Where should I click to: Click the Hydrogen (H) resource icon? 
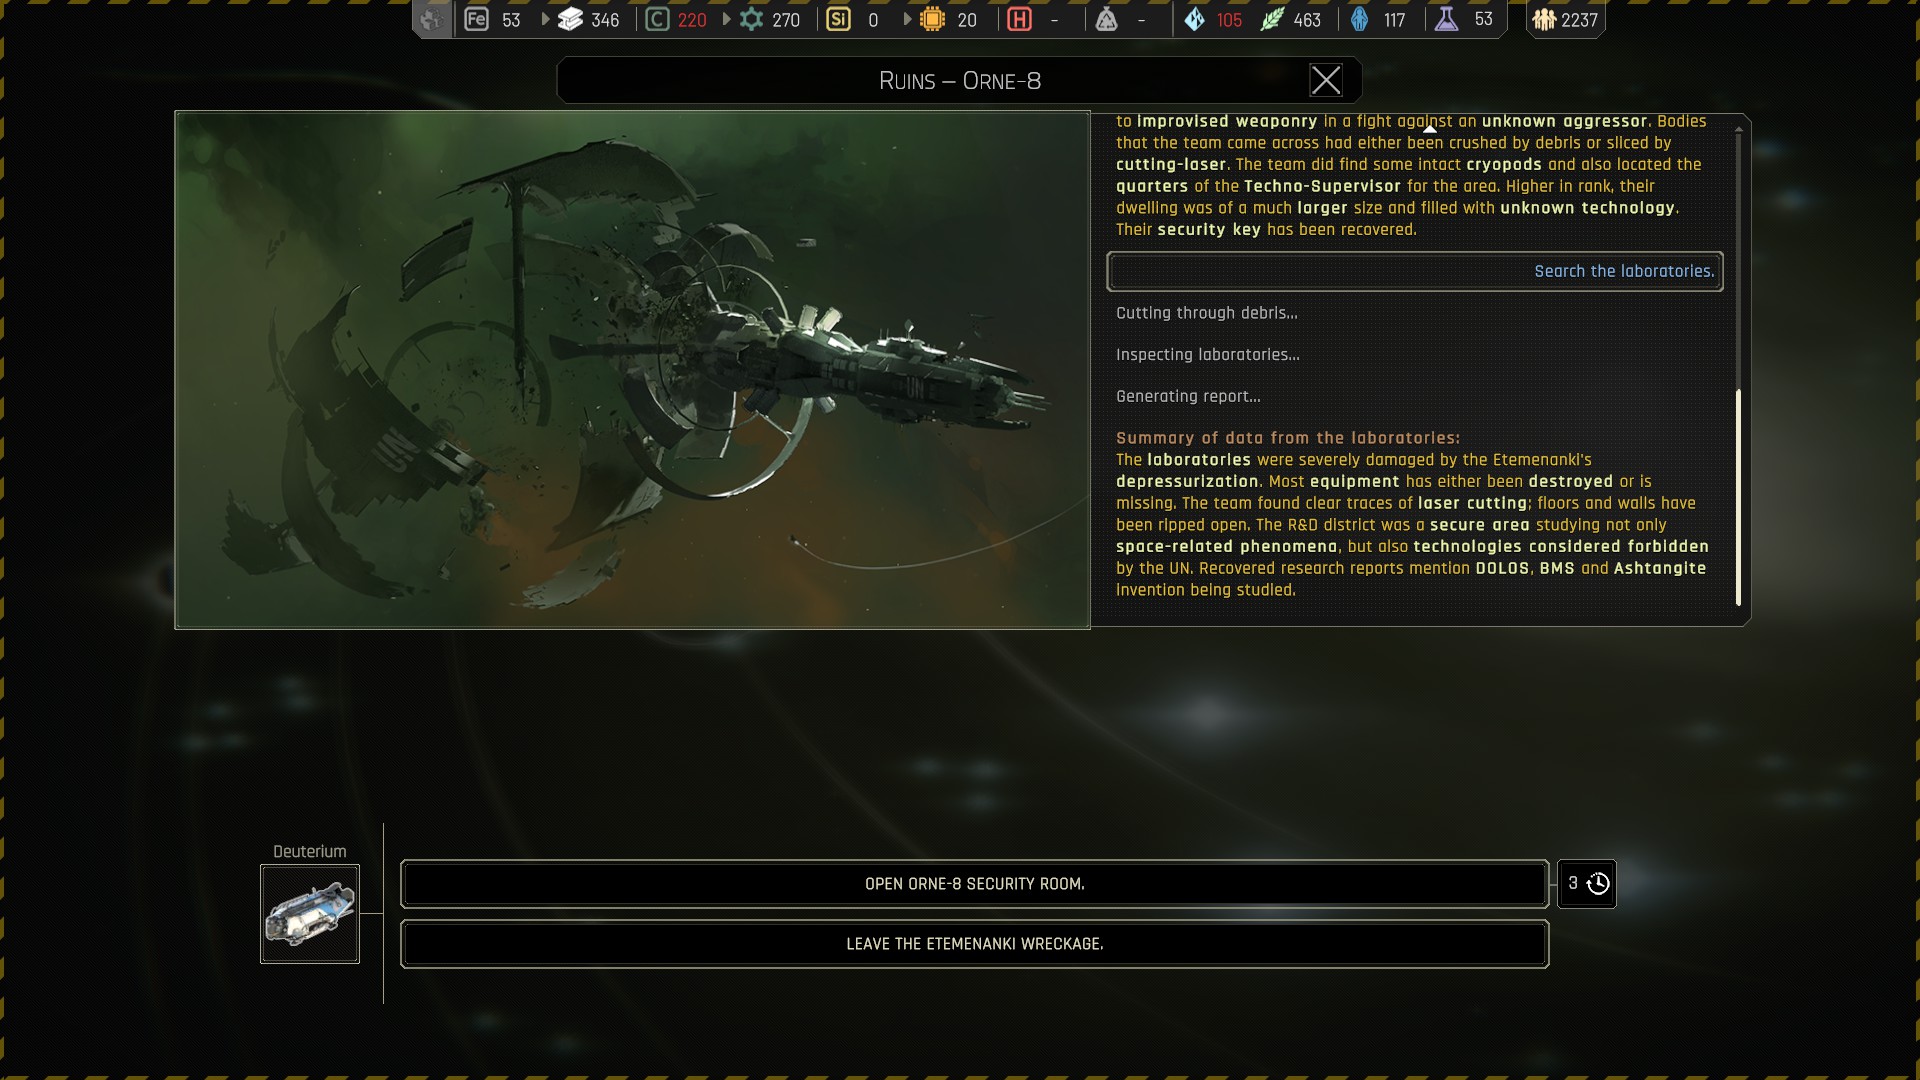pos(1019,19)
